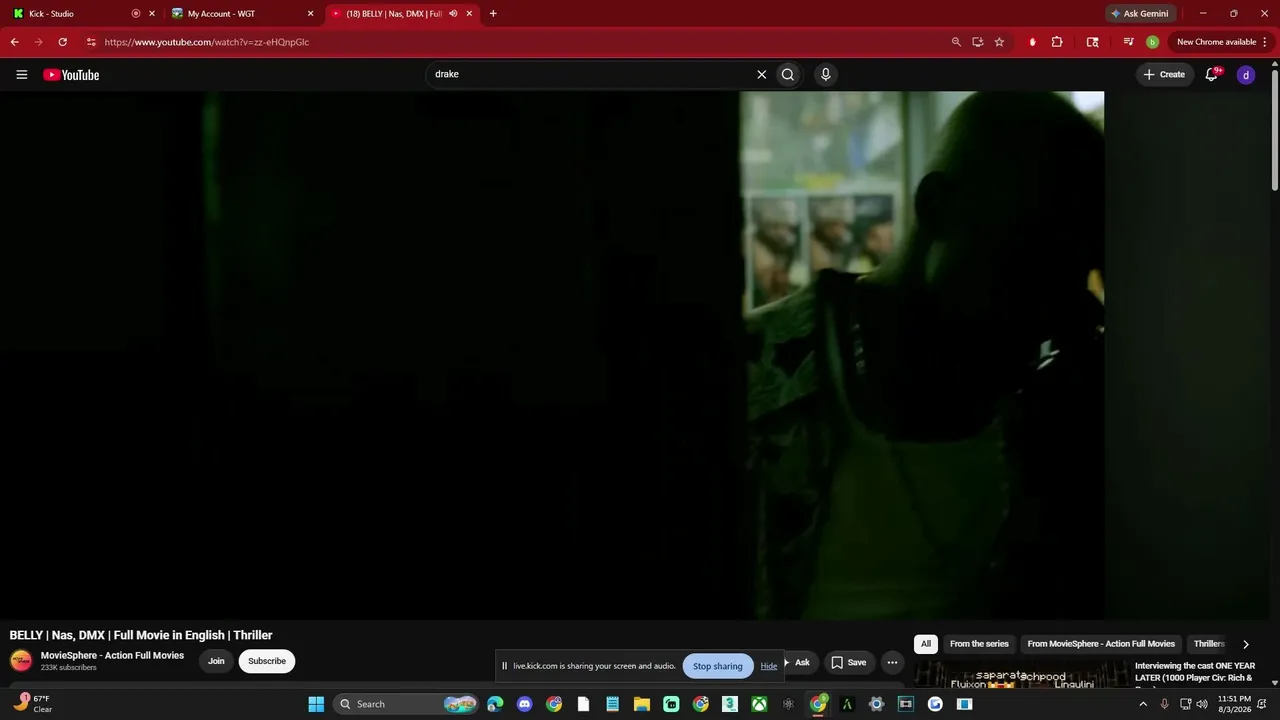Image resolution: width=1280 pixels, height=720 pixels.
Task: Open more actions three-dot menu
Action: pos(892,662)
